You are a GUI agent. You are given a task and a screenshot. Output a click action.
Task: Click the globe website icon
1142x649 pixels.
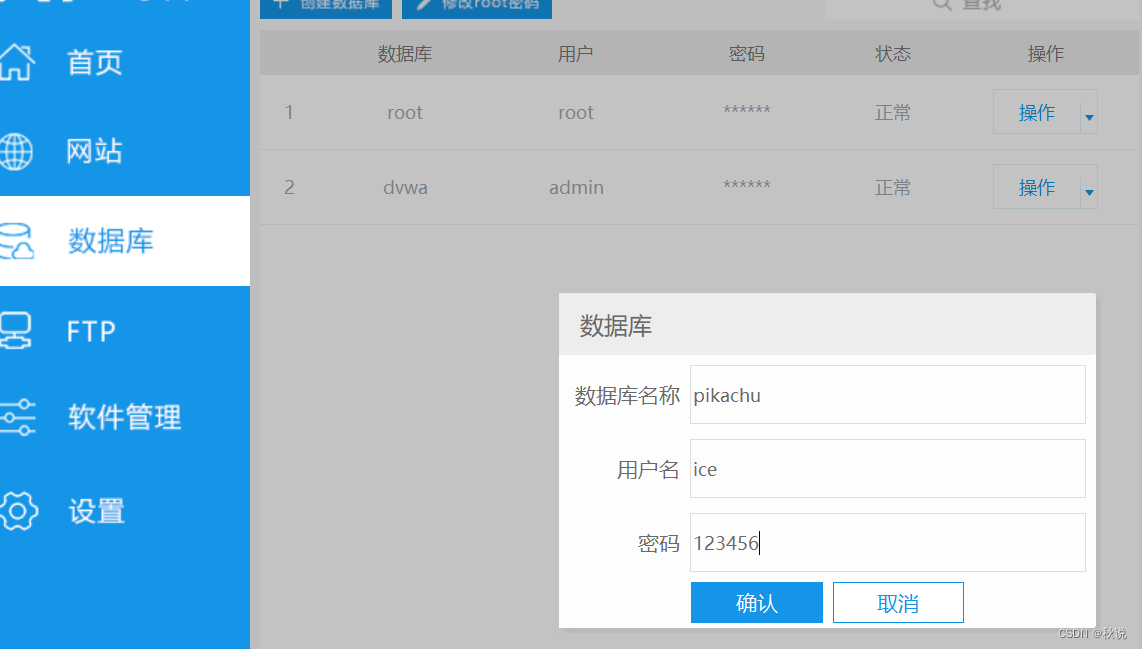(x=15, y=152)
